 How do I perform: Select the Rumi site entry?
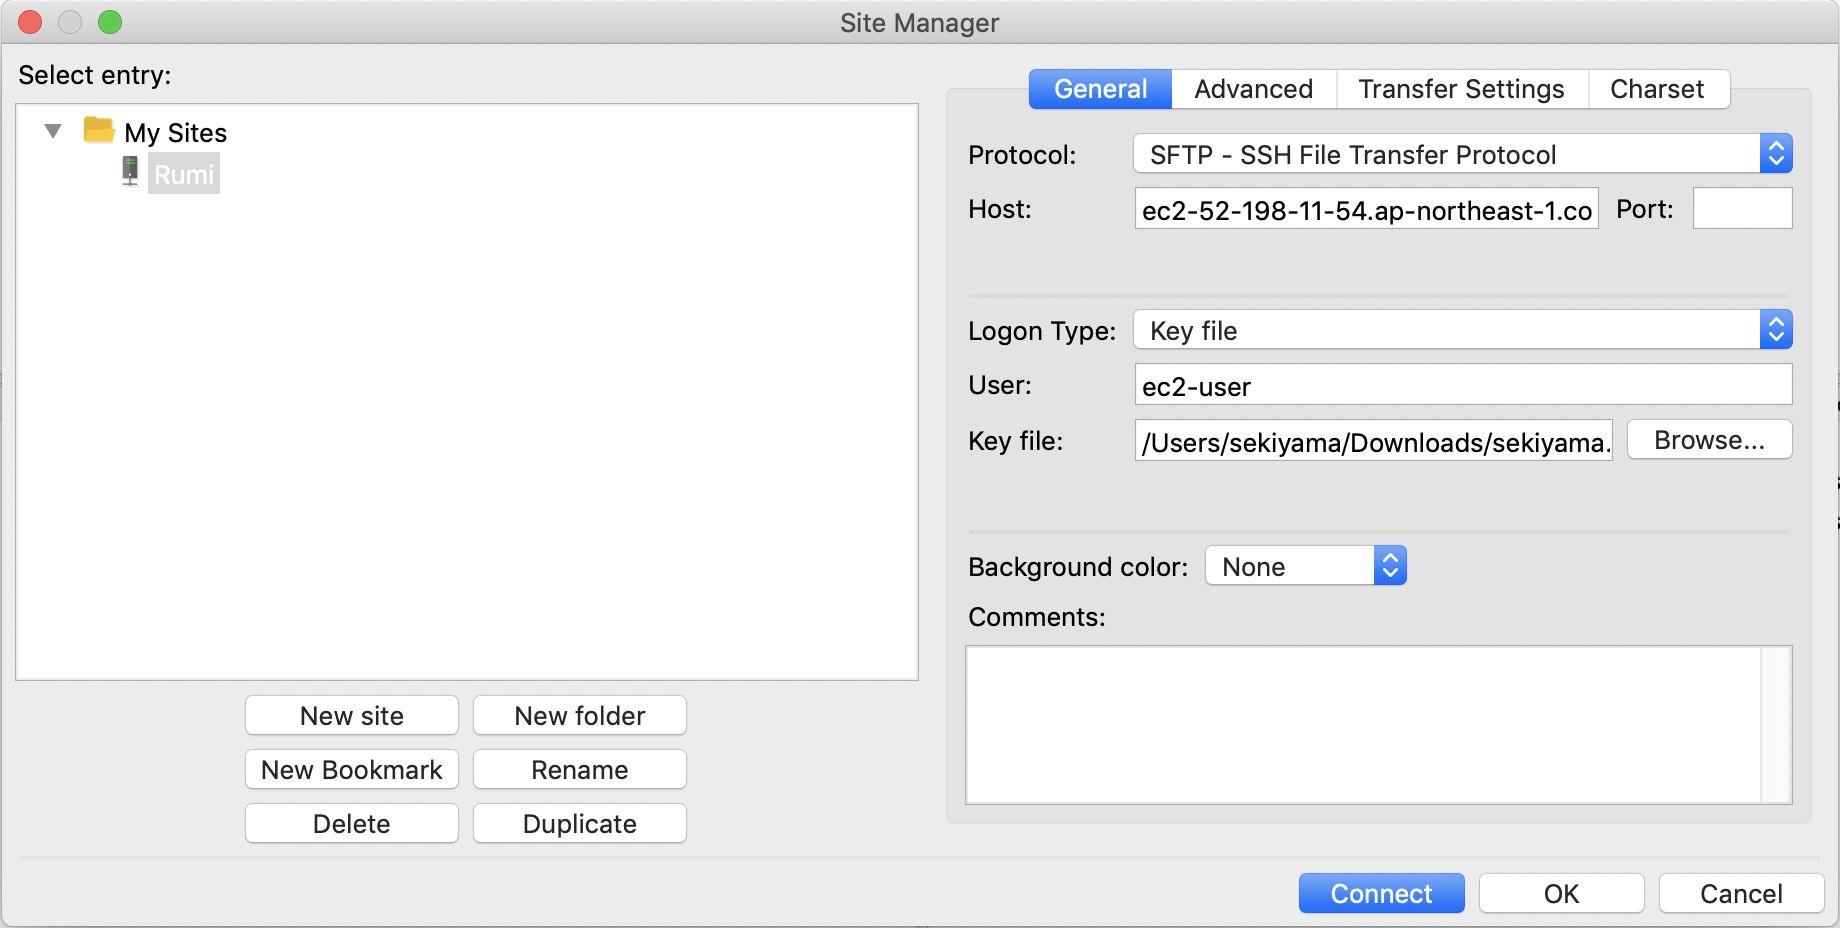tap(184, 174)
